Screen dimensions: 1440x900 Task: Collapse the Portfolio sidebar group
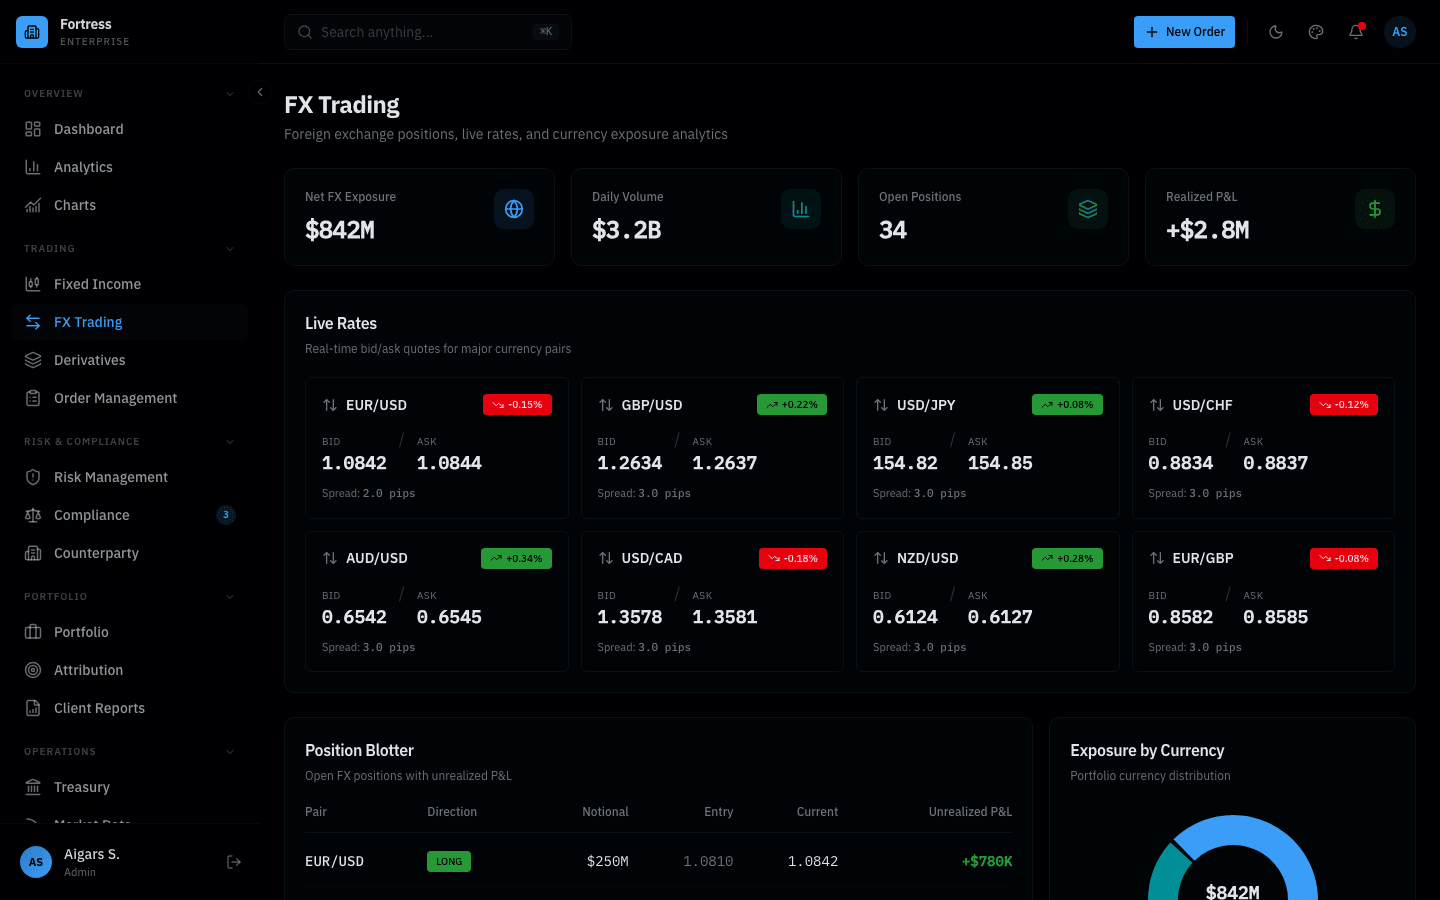pyautogui.click(x=230, y=596)
